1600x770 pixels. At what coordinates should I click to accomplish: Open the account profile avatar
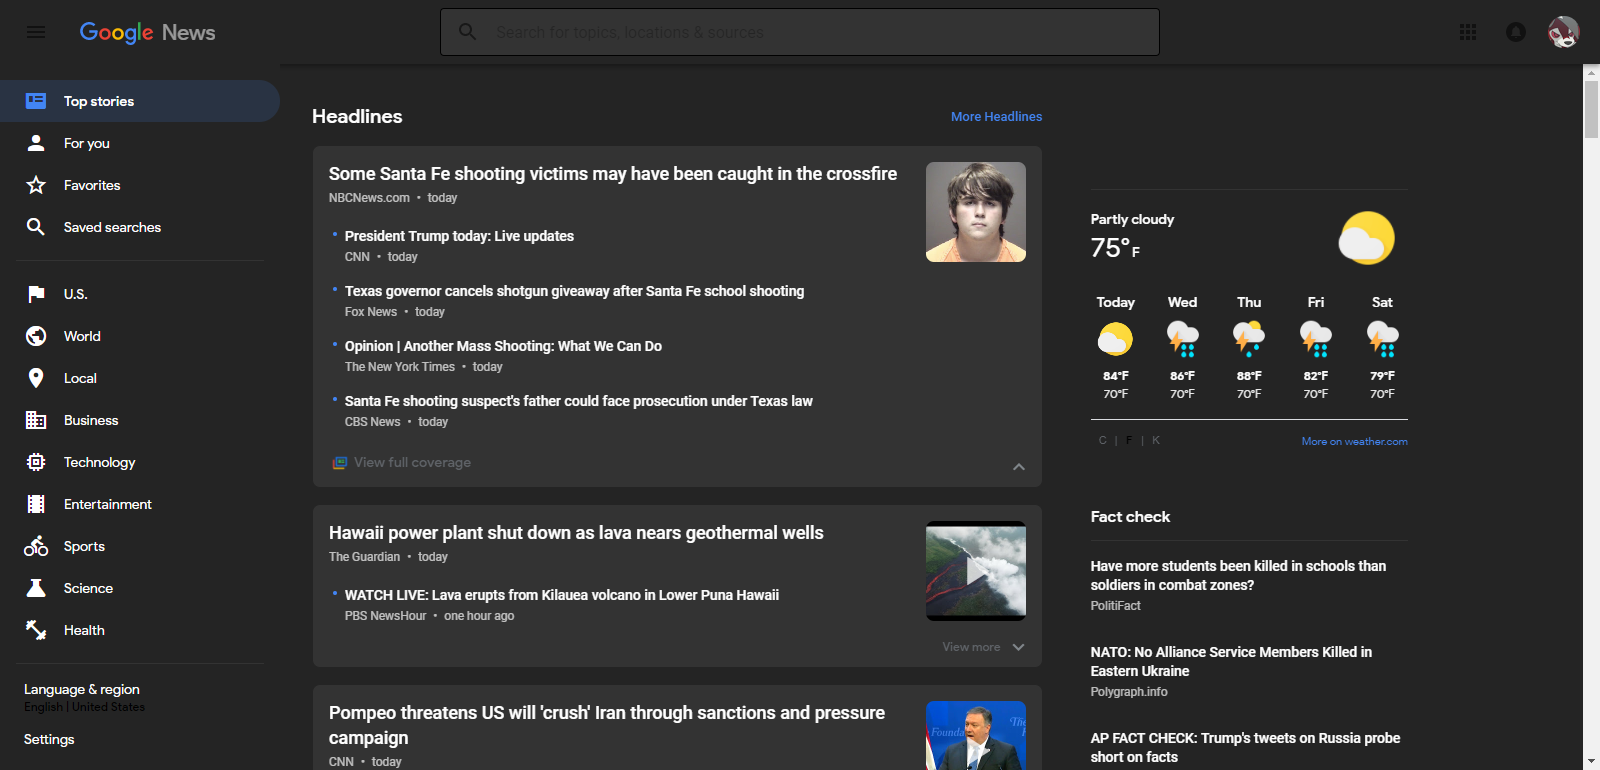(1564, 32)
